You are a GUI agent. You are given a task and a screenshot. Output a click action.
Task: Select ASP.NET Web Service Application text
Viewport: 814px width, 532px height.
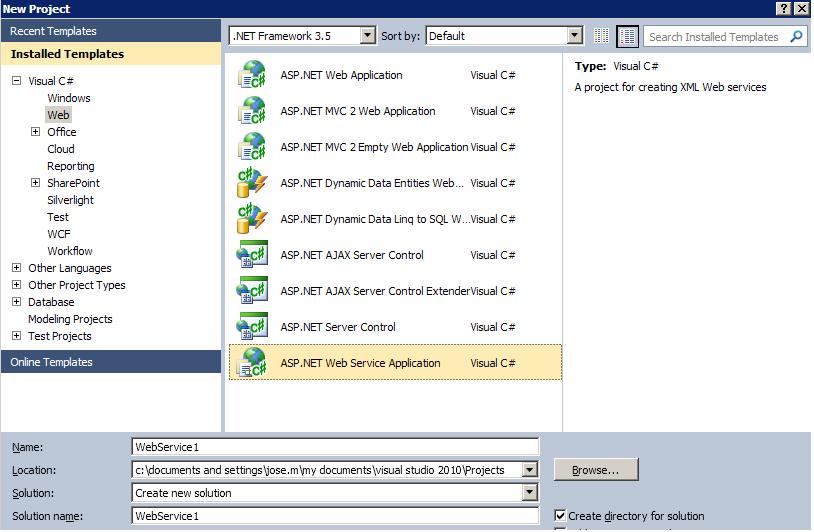tap(360, 363)
